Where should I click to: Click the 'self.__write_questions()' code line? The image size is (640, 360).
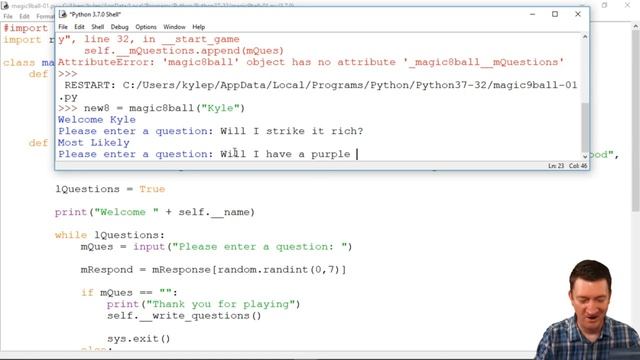tap(184, 316)
